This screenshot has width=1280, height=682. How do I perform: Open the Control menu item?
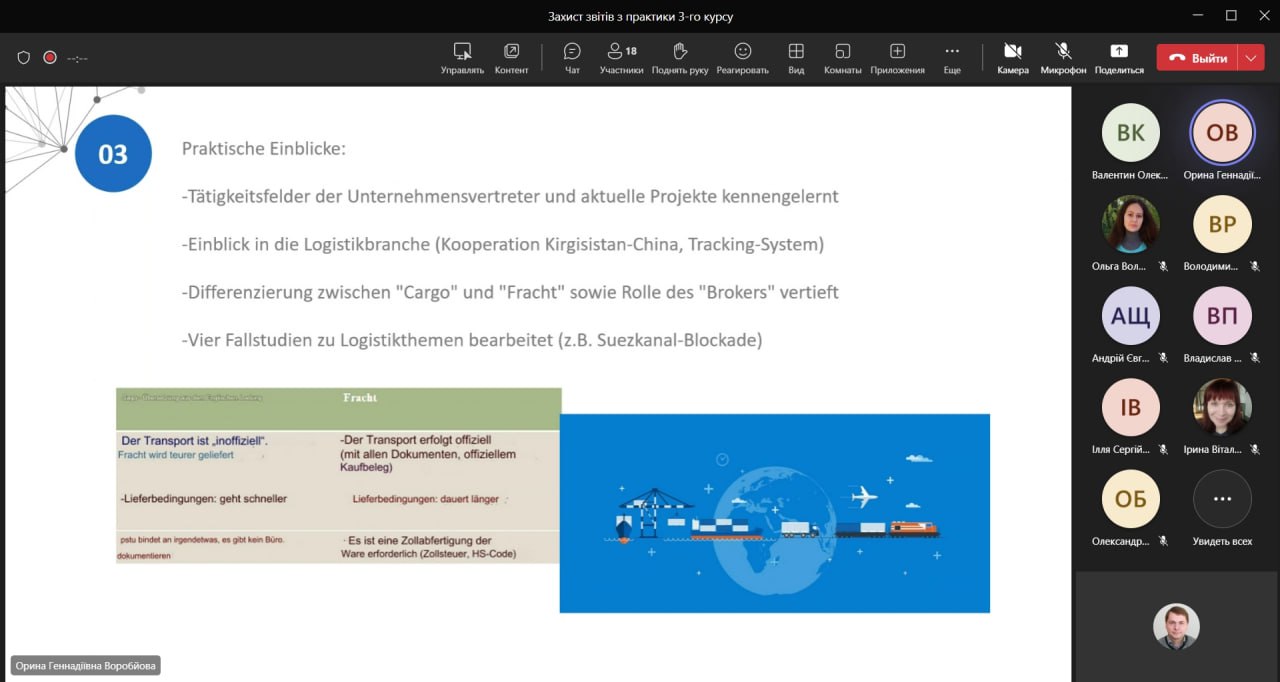462,58
